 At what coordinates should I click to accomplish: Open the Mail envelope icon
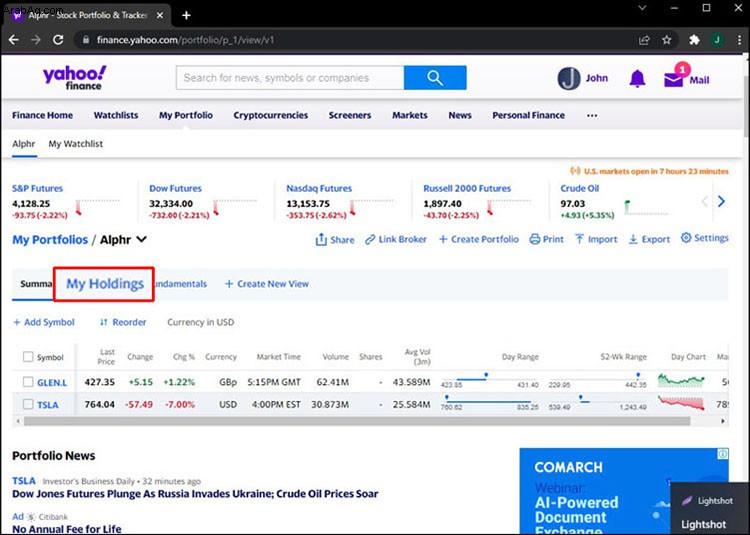pyautogui.click(x=673, y=80)
